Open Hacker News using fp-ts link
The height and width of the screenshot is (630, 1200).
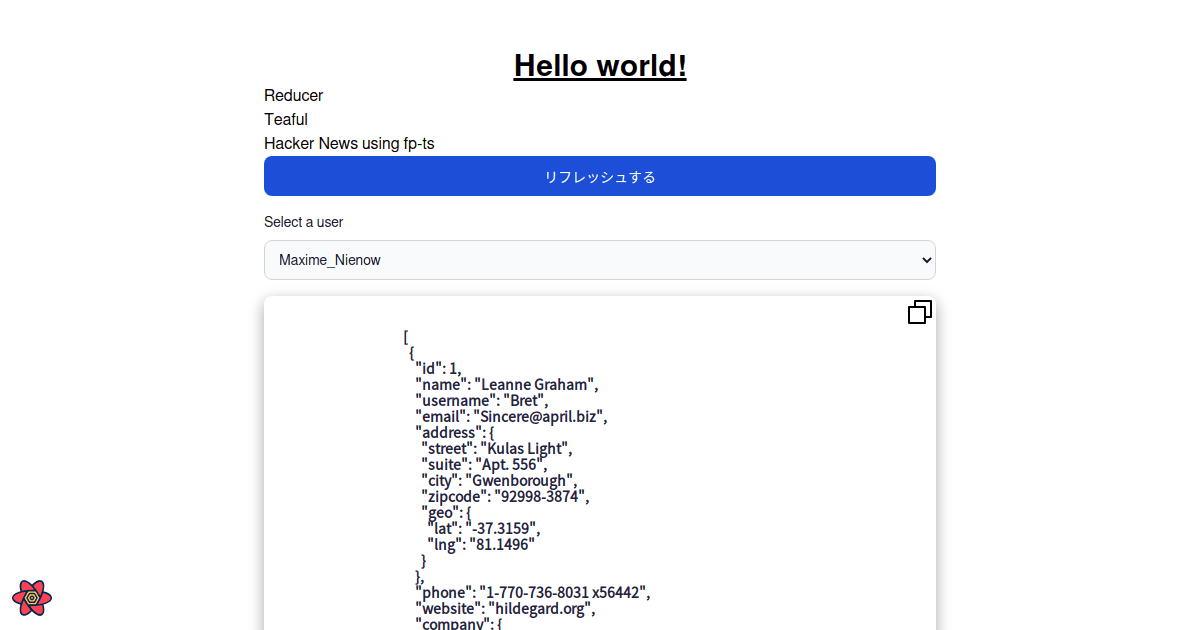point(349,144)
